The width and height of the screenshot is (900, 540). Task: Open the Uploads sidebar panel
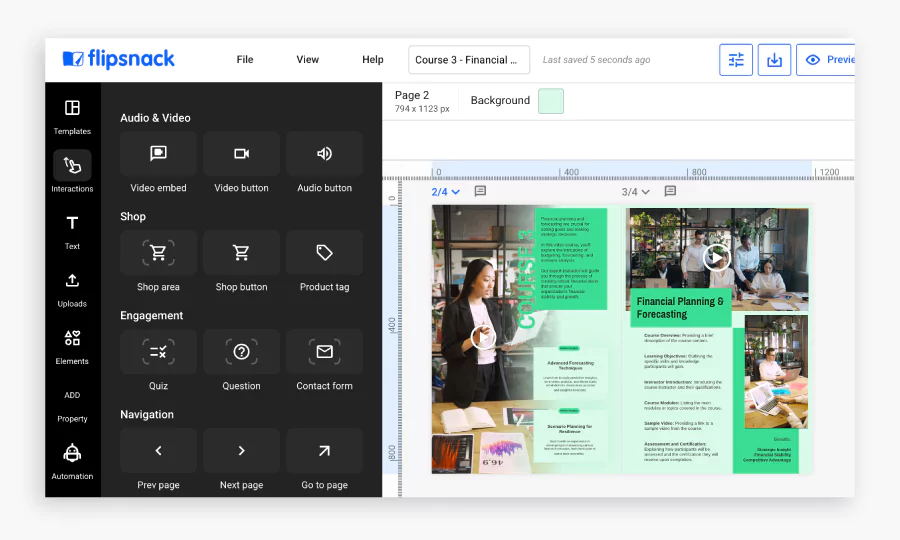coord(72,290)
